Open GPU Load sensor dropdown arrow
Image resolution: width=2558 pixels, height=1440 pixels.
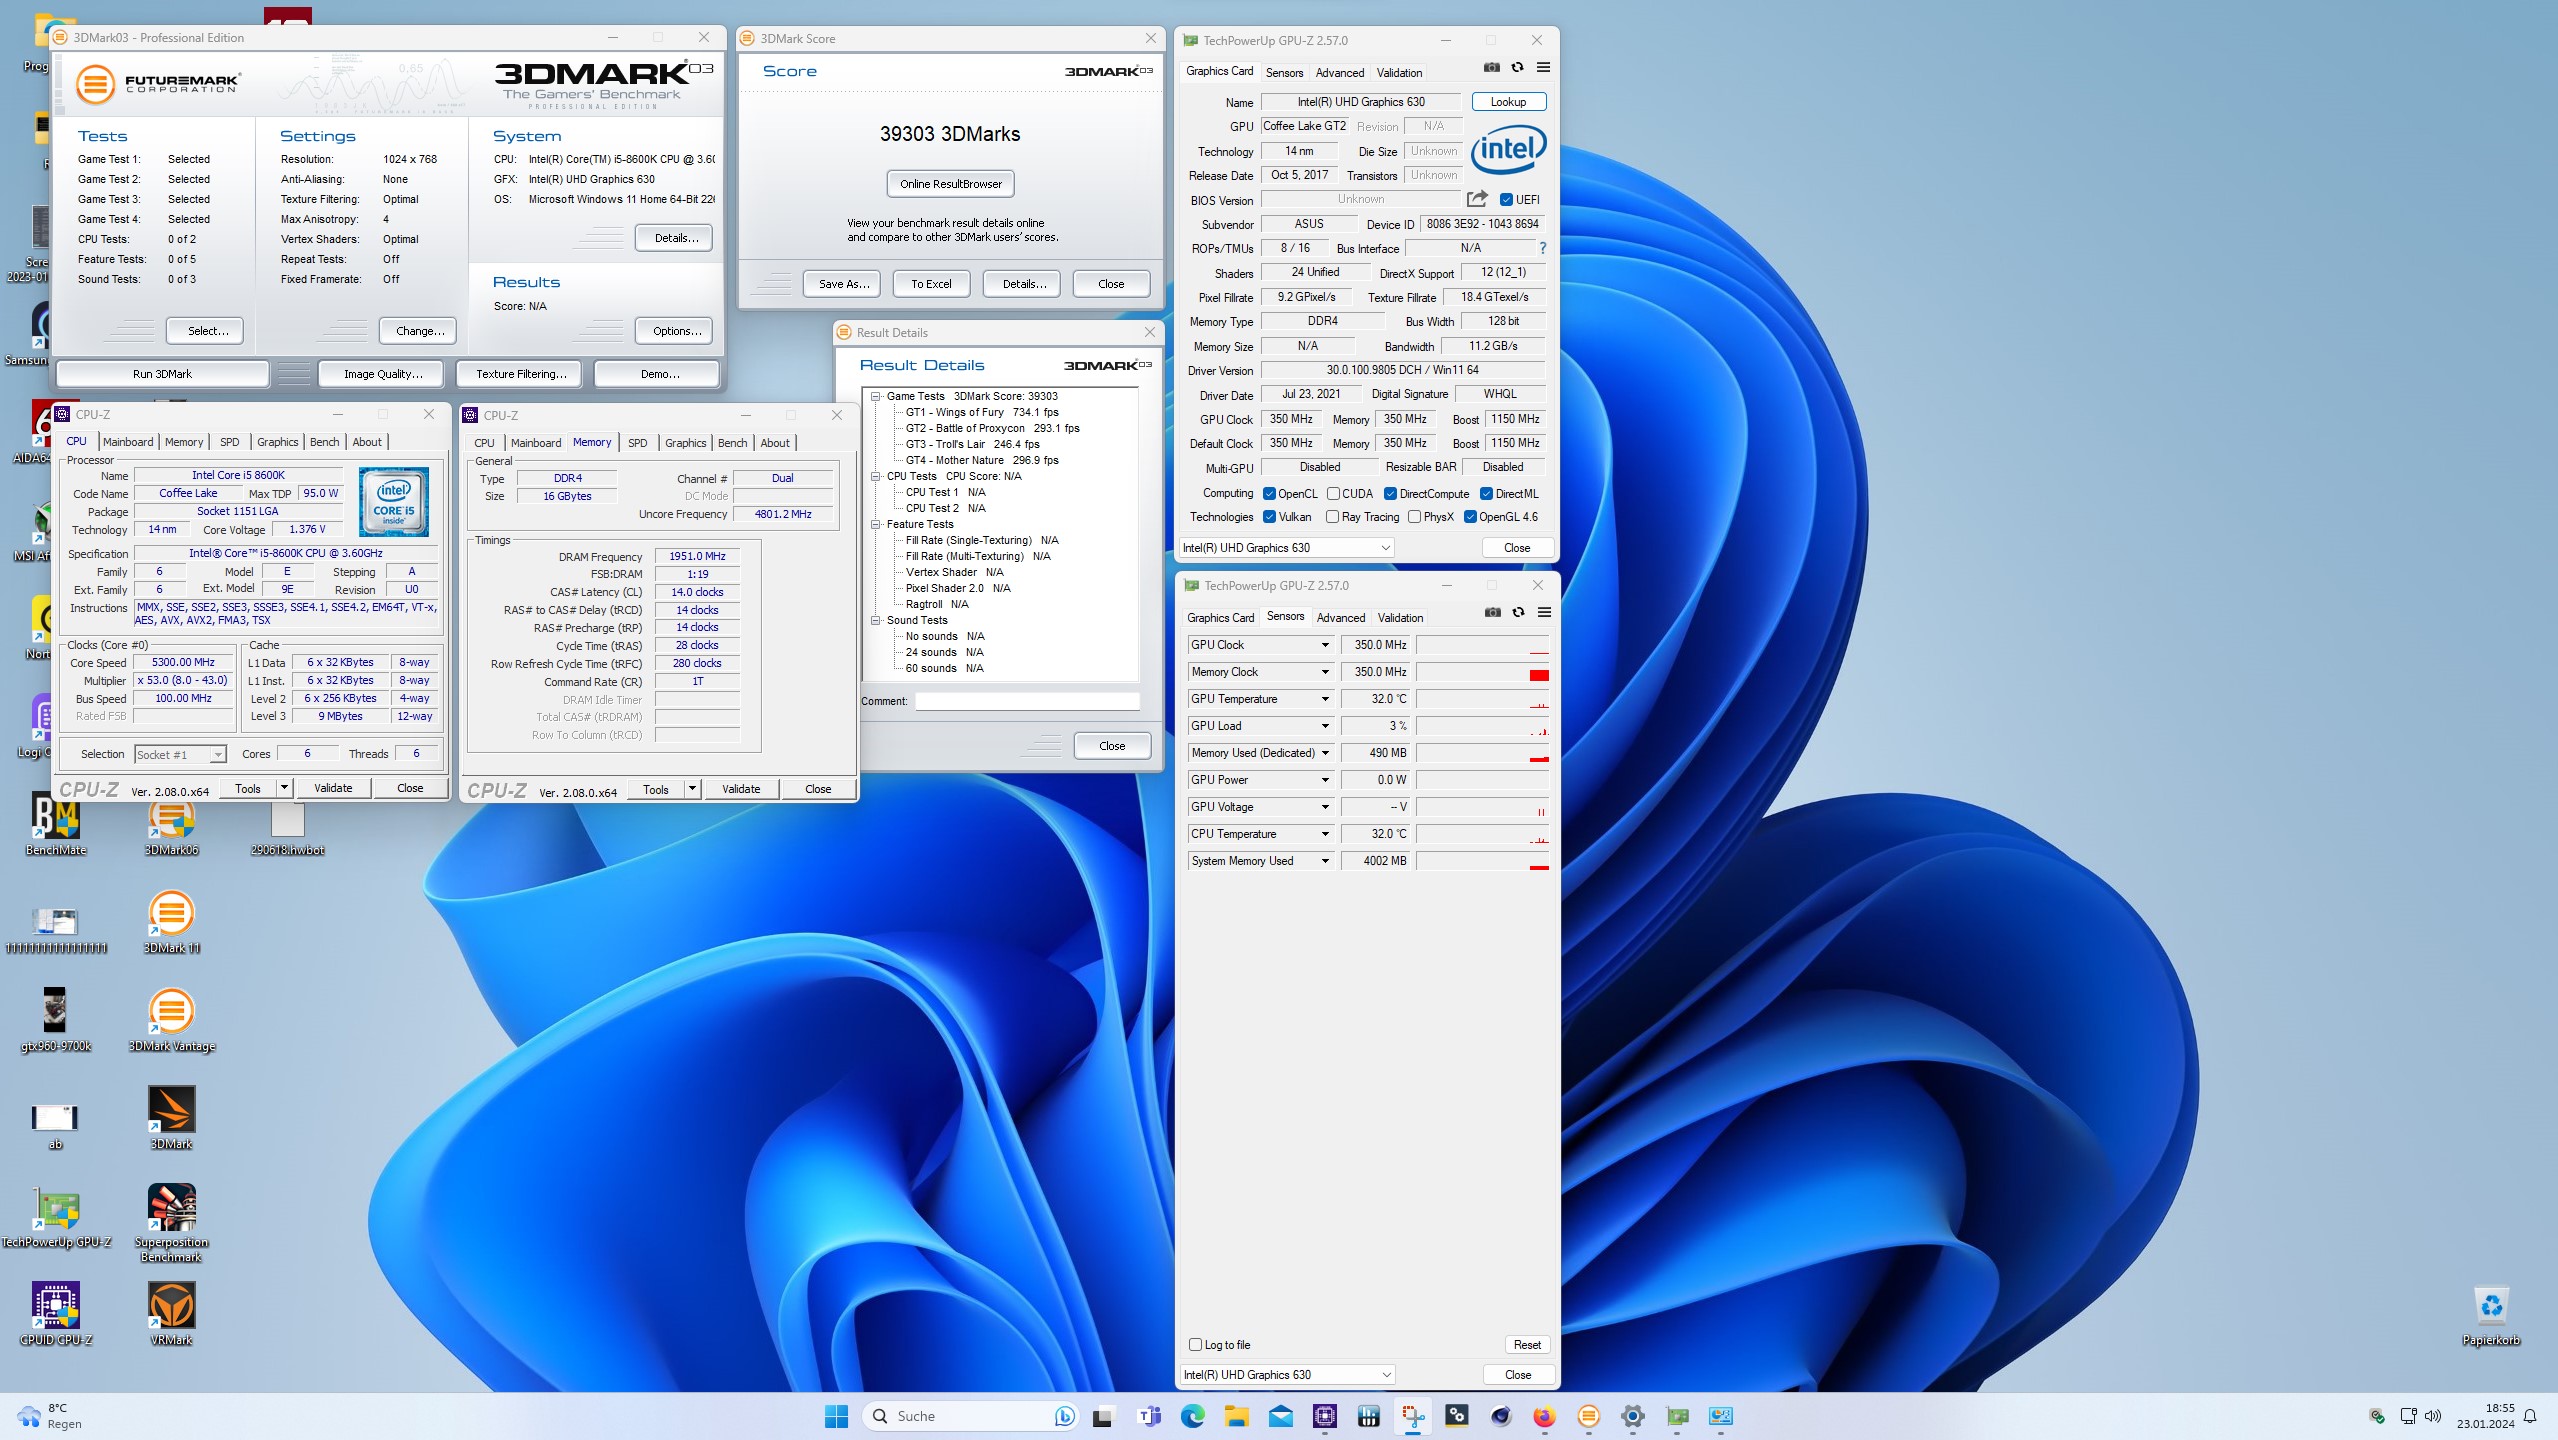(x=1325, y=726)
